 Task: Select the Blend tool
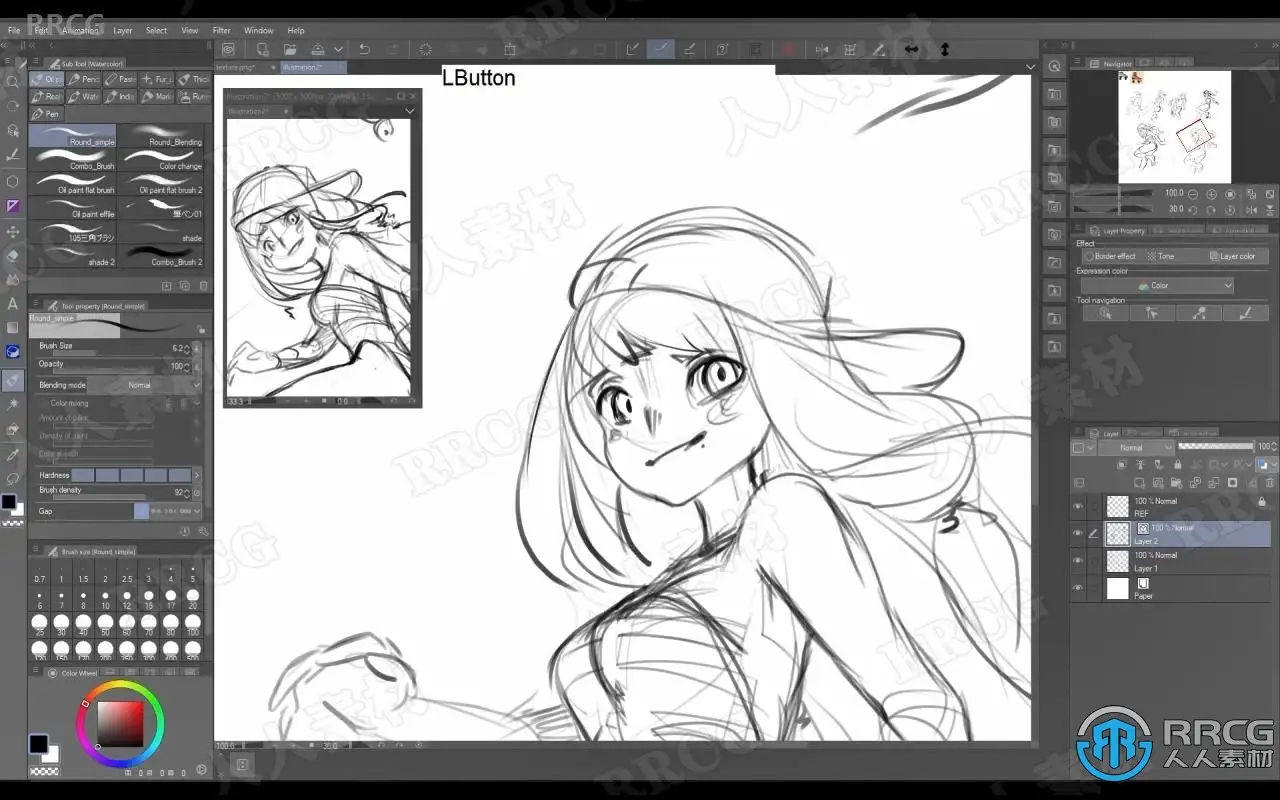pyautogui.click(x=12, y=279)
